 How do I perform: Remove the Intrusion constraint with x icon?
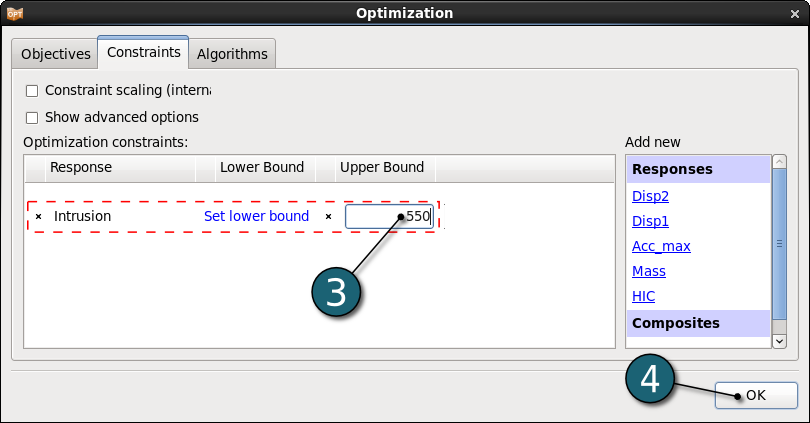[38, 216]
